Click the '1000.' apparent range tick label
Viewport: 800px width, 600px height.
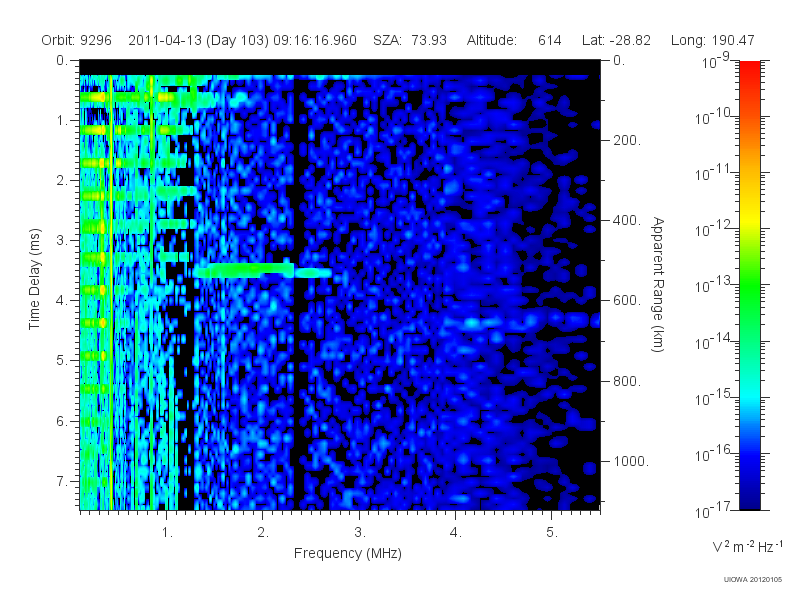(631, 461)
